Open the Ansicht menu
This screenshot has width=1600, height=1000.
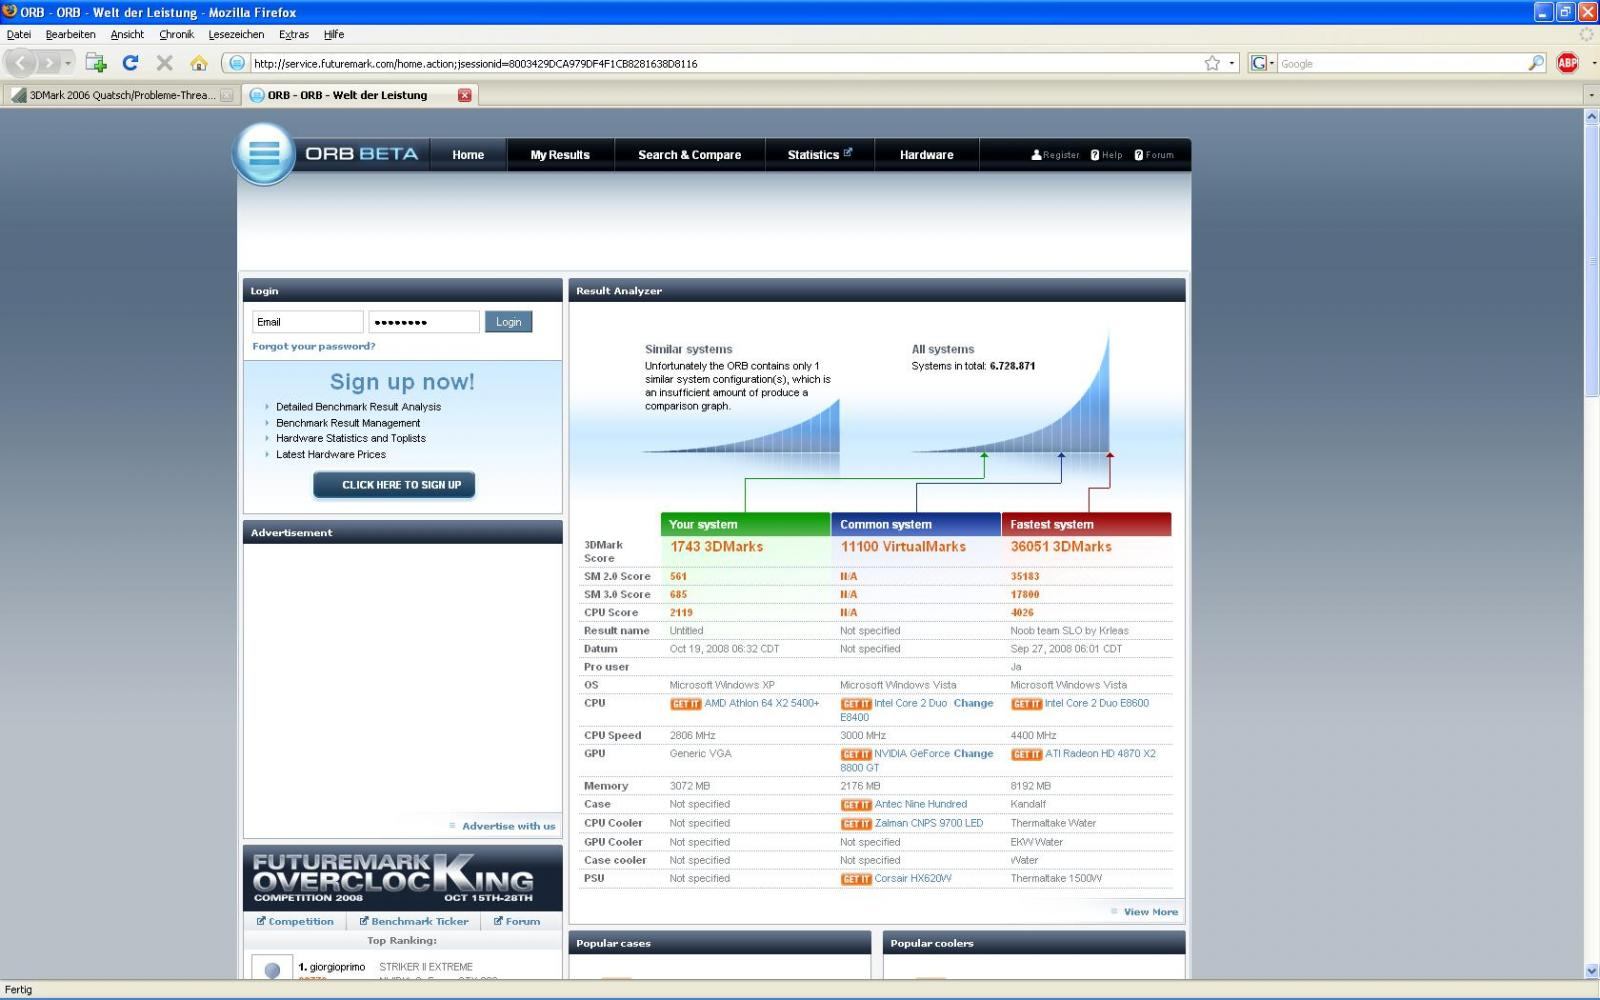pyautogui.click(x=127, y=34)
